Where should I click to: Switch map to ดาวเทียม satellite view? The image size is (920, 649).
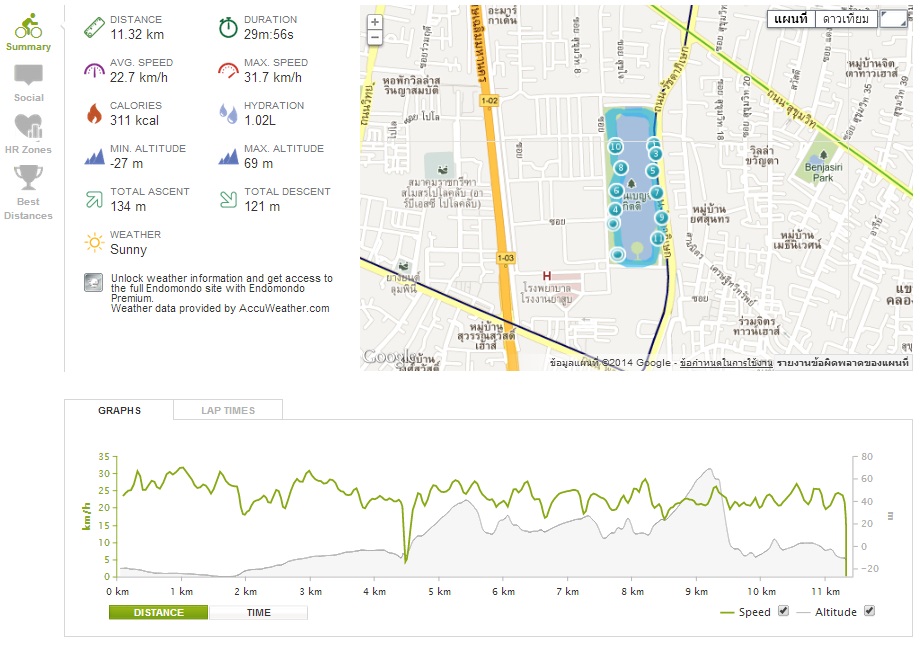point(846,19)
